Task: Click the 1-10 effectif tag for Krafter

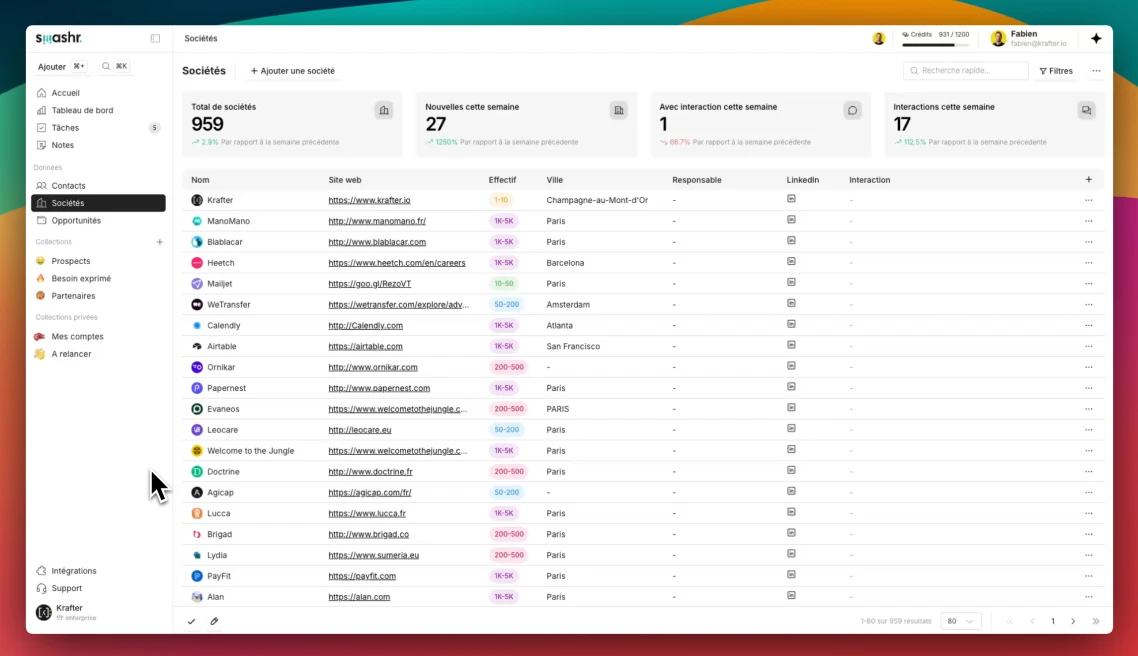Action: (501, 200)
